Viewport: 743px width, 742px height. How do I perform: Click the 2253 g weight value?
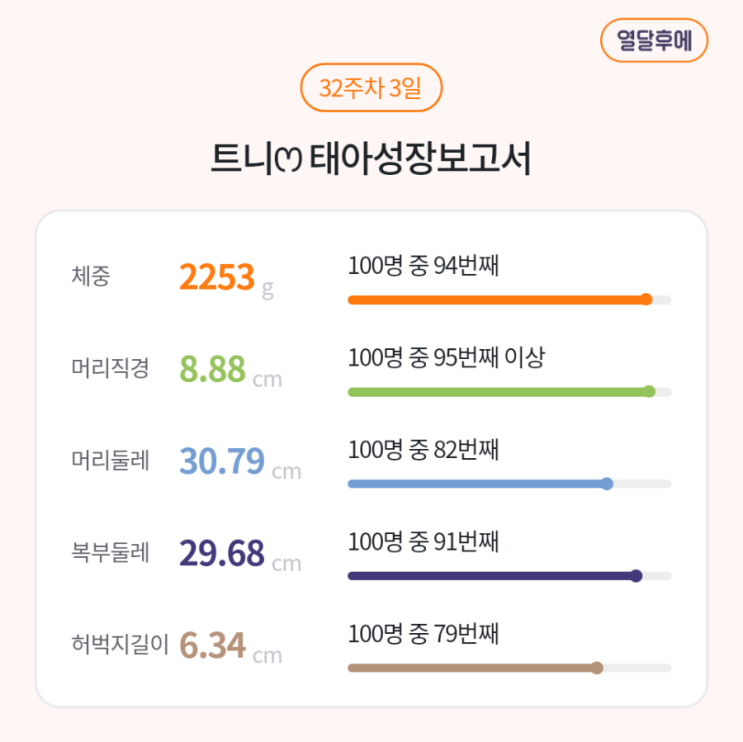pyautogui.click(x=225, y=278)
